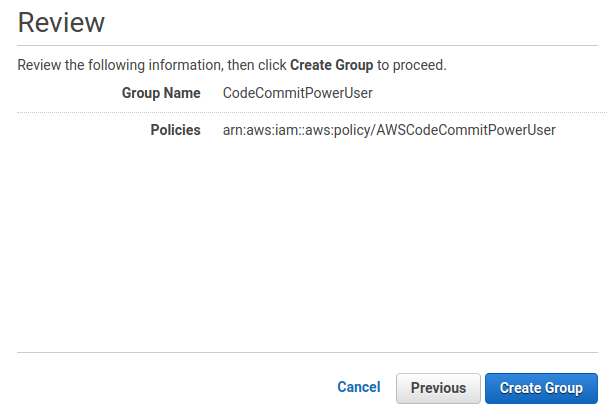Click the CodeCommitPowerUser group name value
This screenshot has height=408, width=607.
[x=298, y=93]
